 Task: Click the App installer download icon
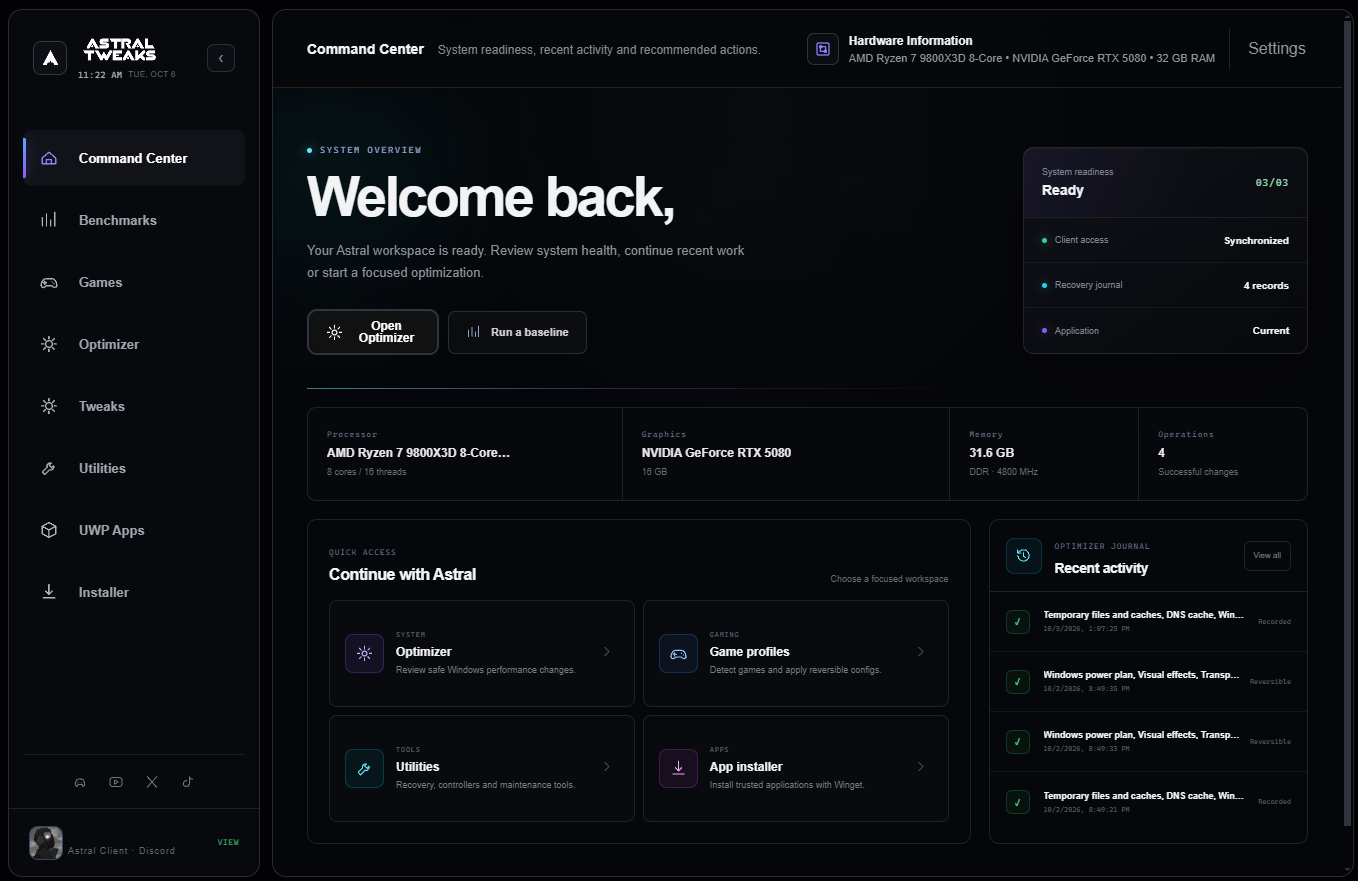coord(678,768)
